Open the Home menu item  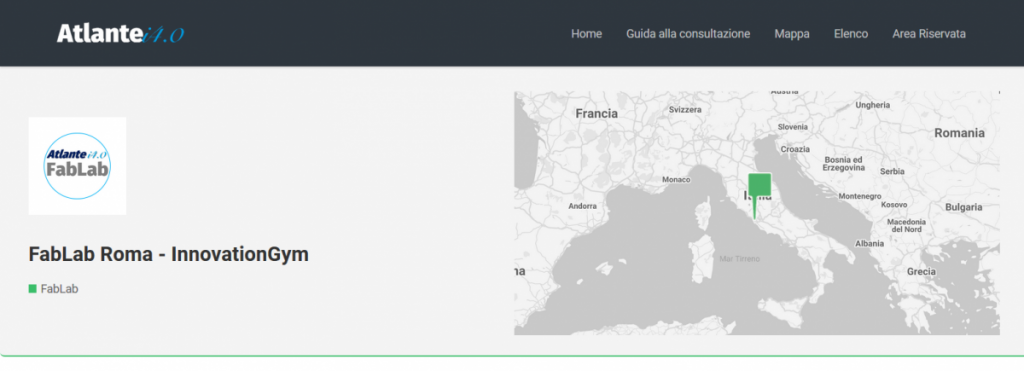[x=586, y=34]
